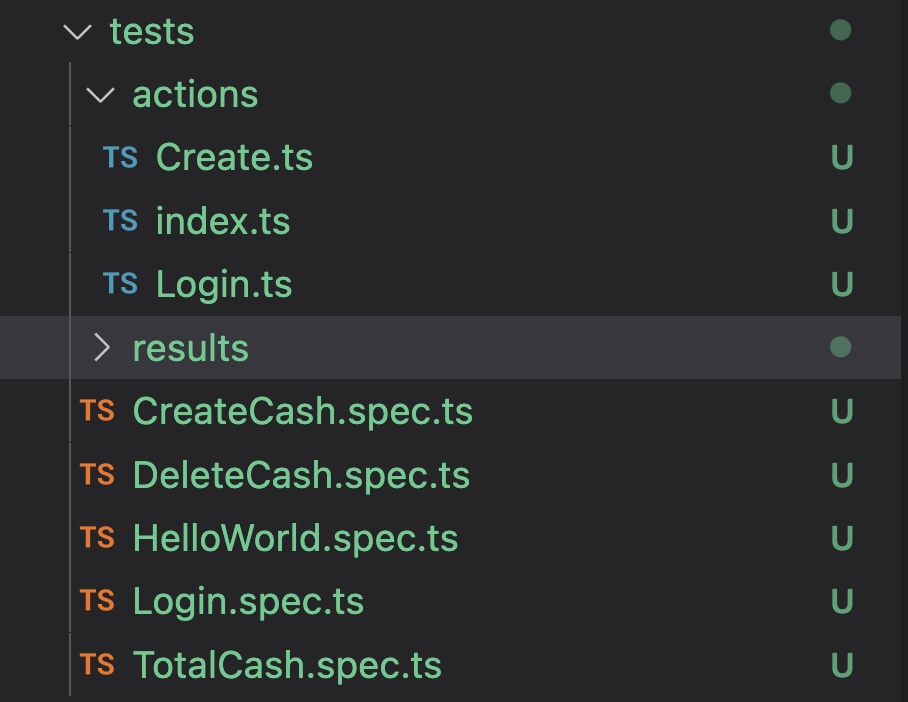Viewport: 908px width, 702px height.
Task: Click the orange TS icon for HelloWorld.spec.ts
Action: pyautogui.click(x=96, y=538)
